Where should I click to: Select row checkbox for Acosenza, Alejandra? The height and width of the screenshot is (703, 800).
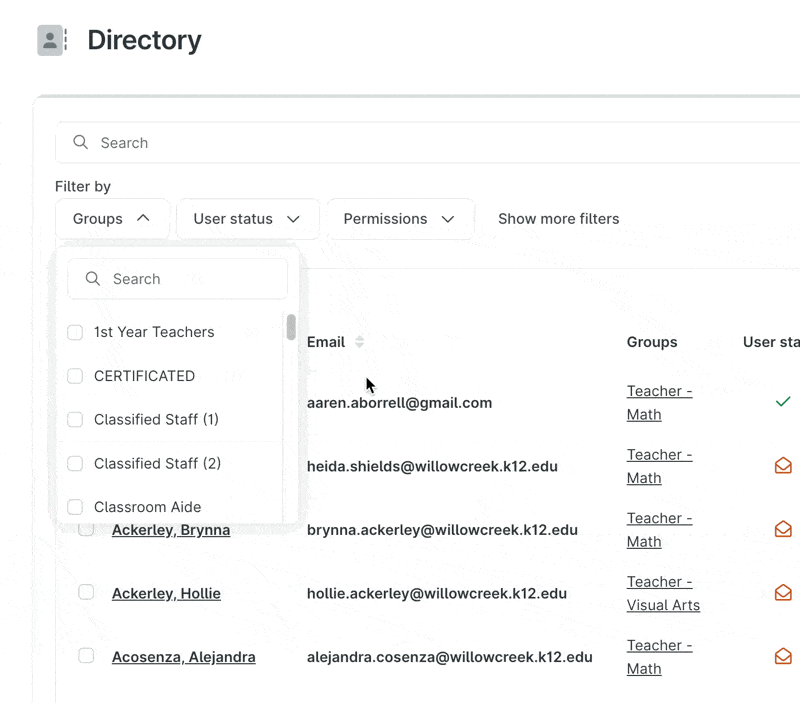(x=86, y=656)
